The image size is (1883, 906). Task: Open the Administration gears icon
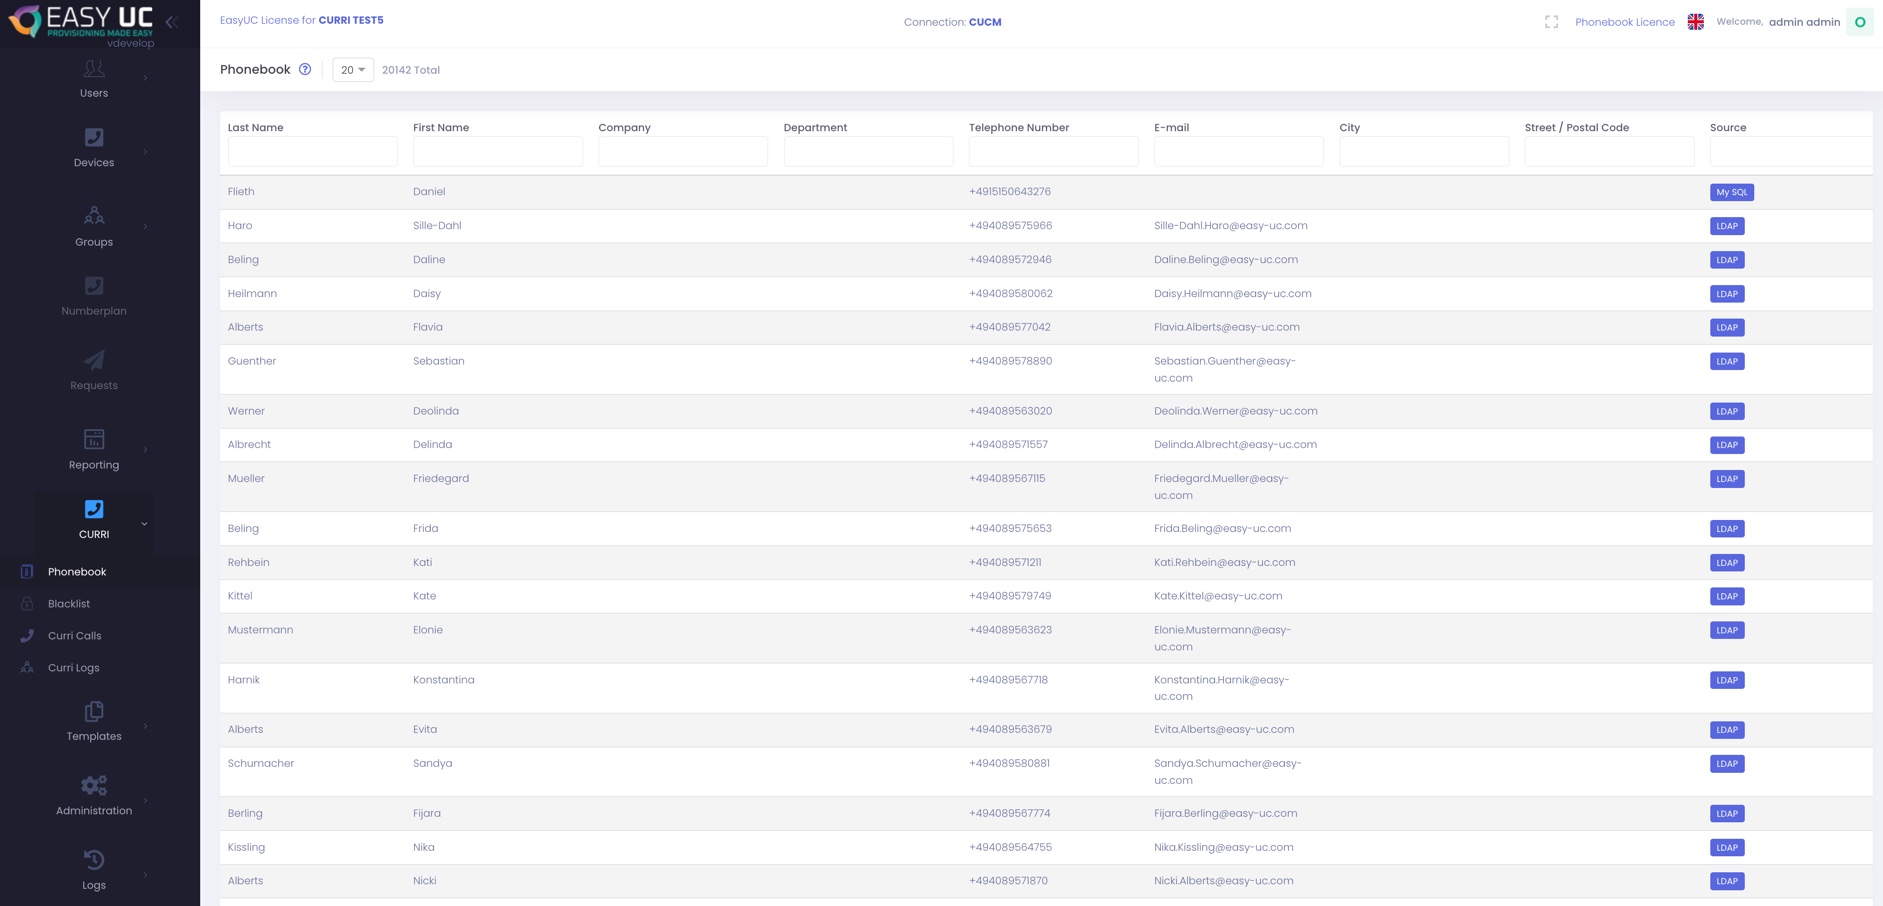click(94, 786)
